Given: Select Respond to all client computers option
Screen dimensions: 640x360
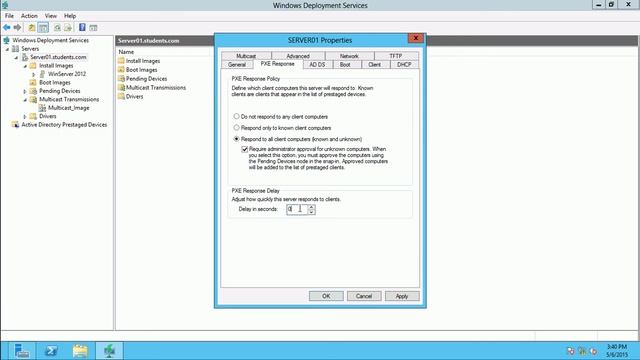Looking at the screenshot, I should [236, 139].
